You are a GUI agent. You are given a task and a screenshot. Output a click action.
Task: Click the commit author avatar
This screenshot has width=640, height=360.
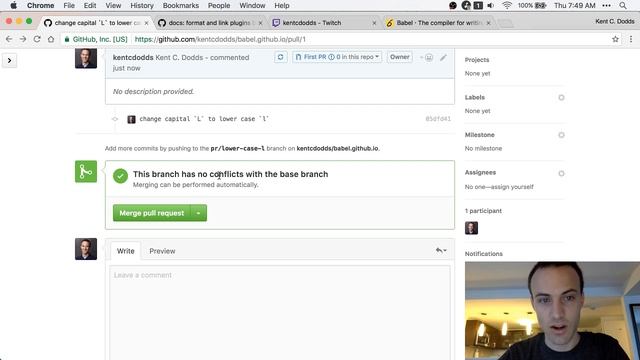131,119
